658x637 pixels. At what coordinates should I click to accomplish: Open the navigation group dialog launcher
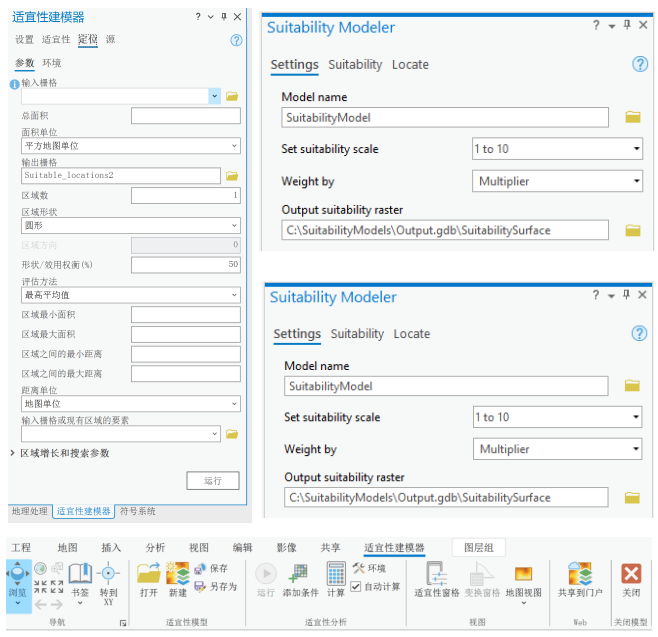[x=123, y=624]
